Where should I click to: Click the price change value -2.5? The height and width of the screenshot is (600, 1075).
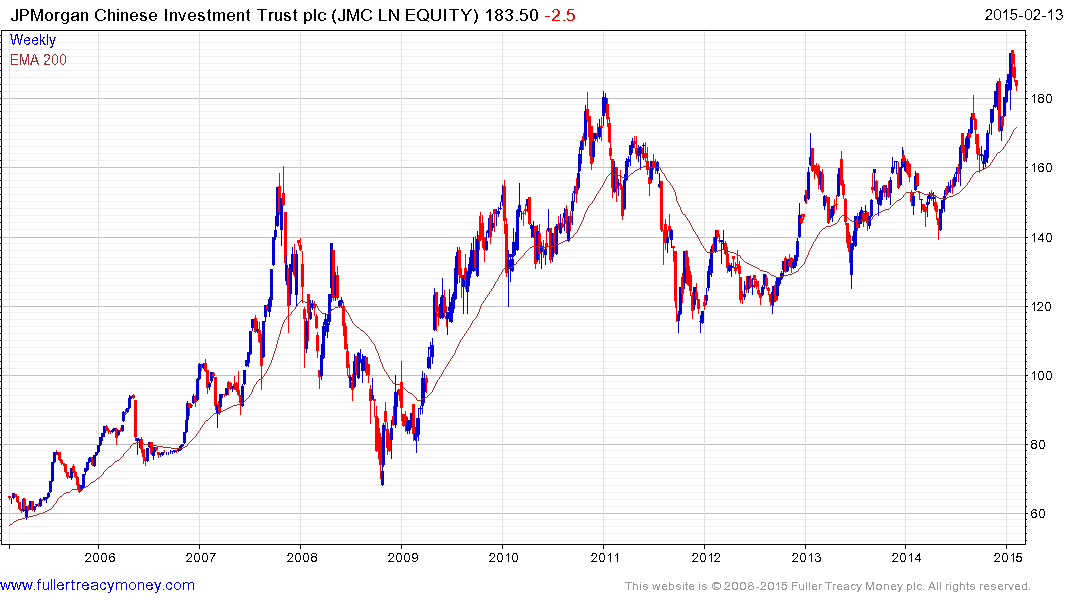tap(560, 15)
